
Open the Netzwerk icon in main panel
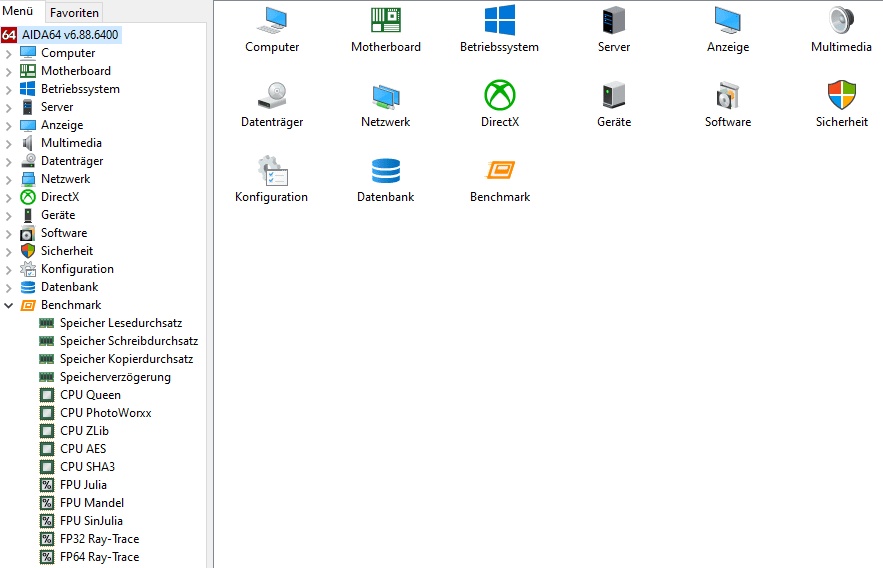tap(386, 96)
